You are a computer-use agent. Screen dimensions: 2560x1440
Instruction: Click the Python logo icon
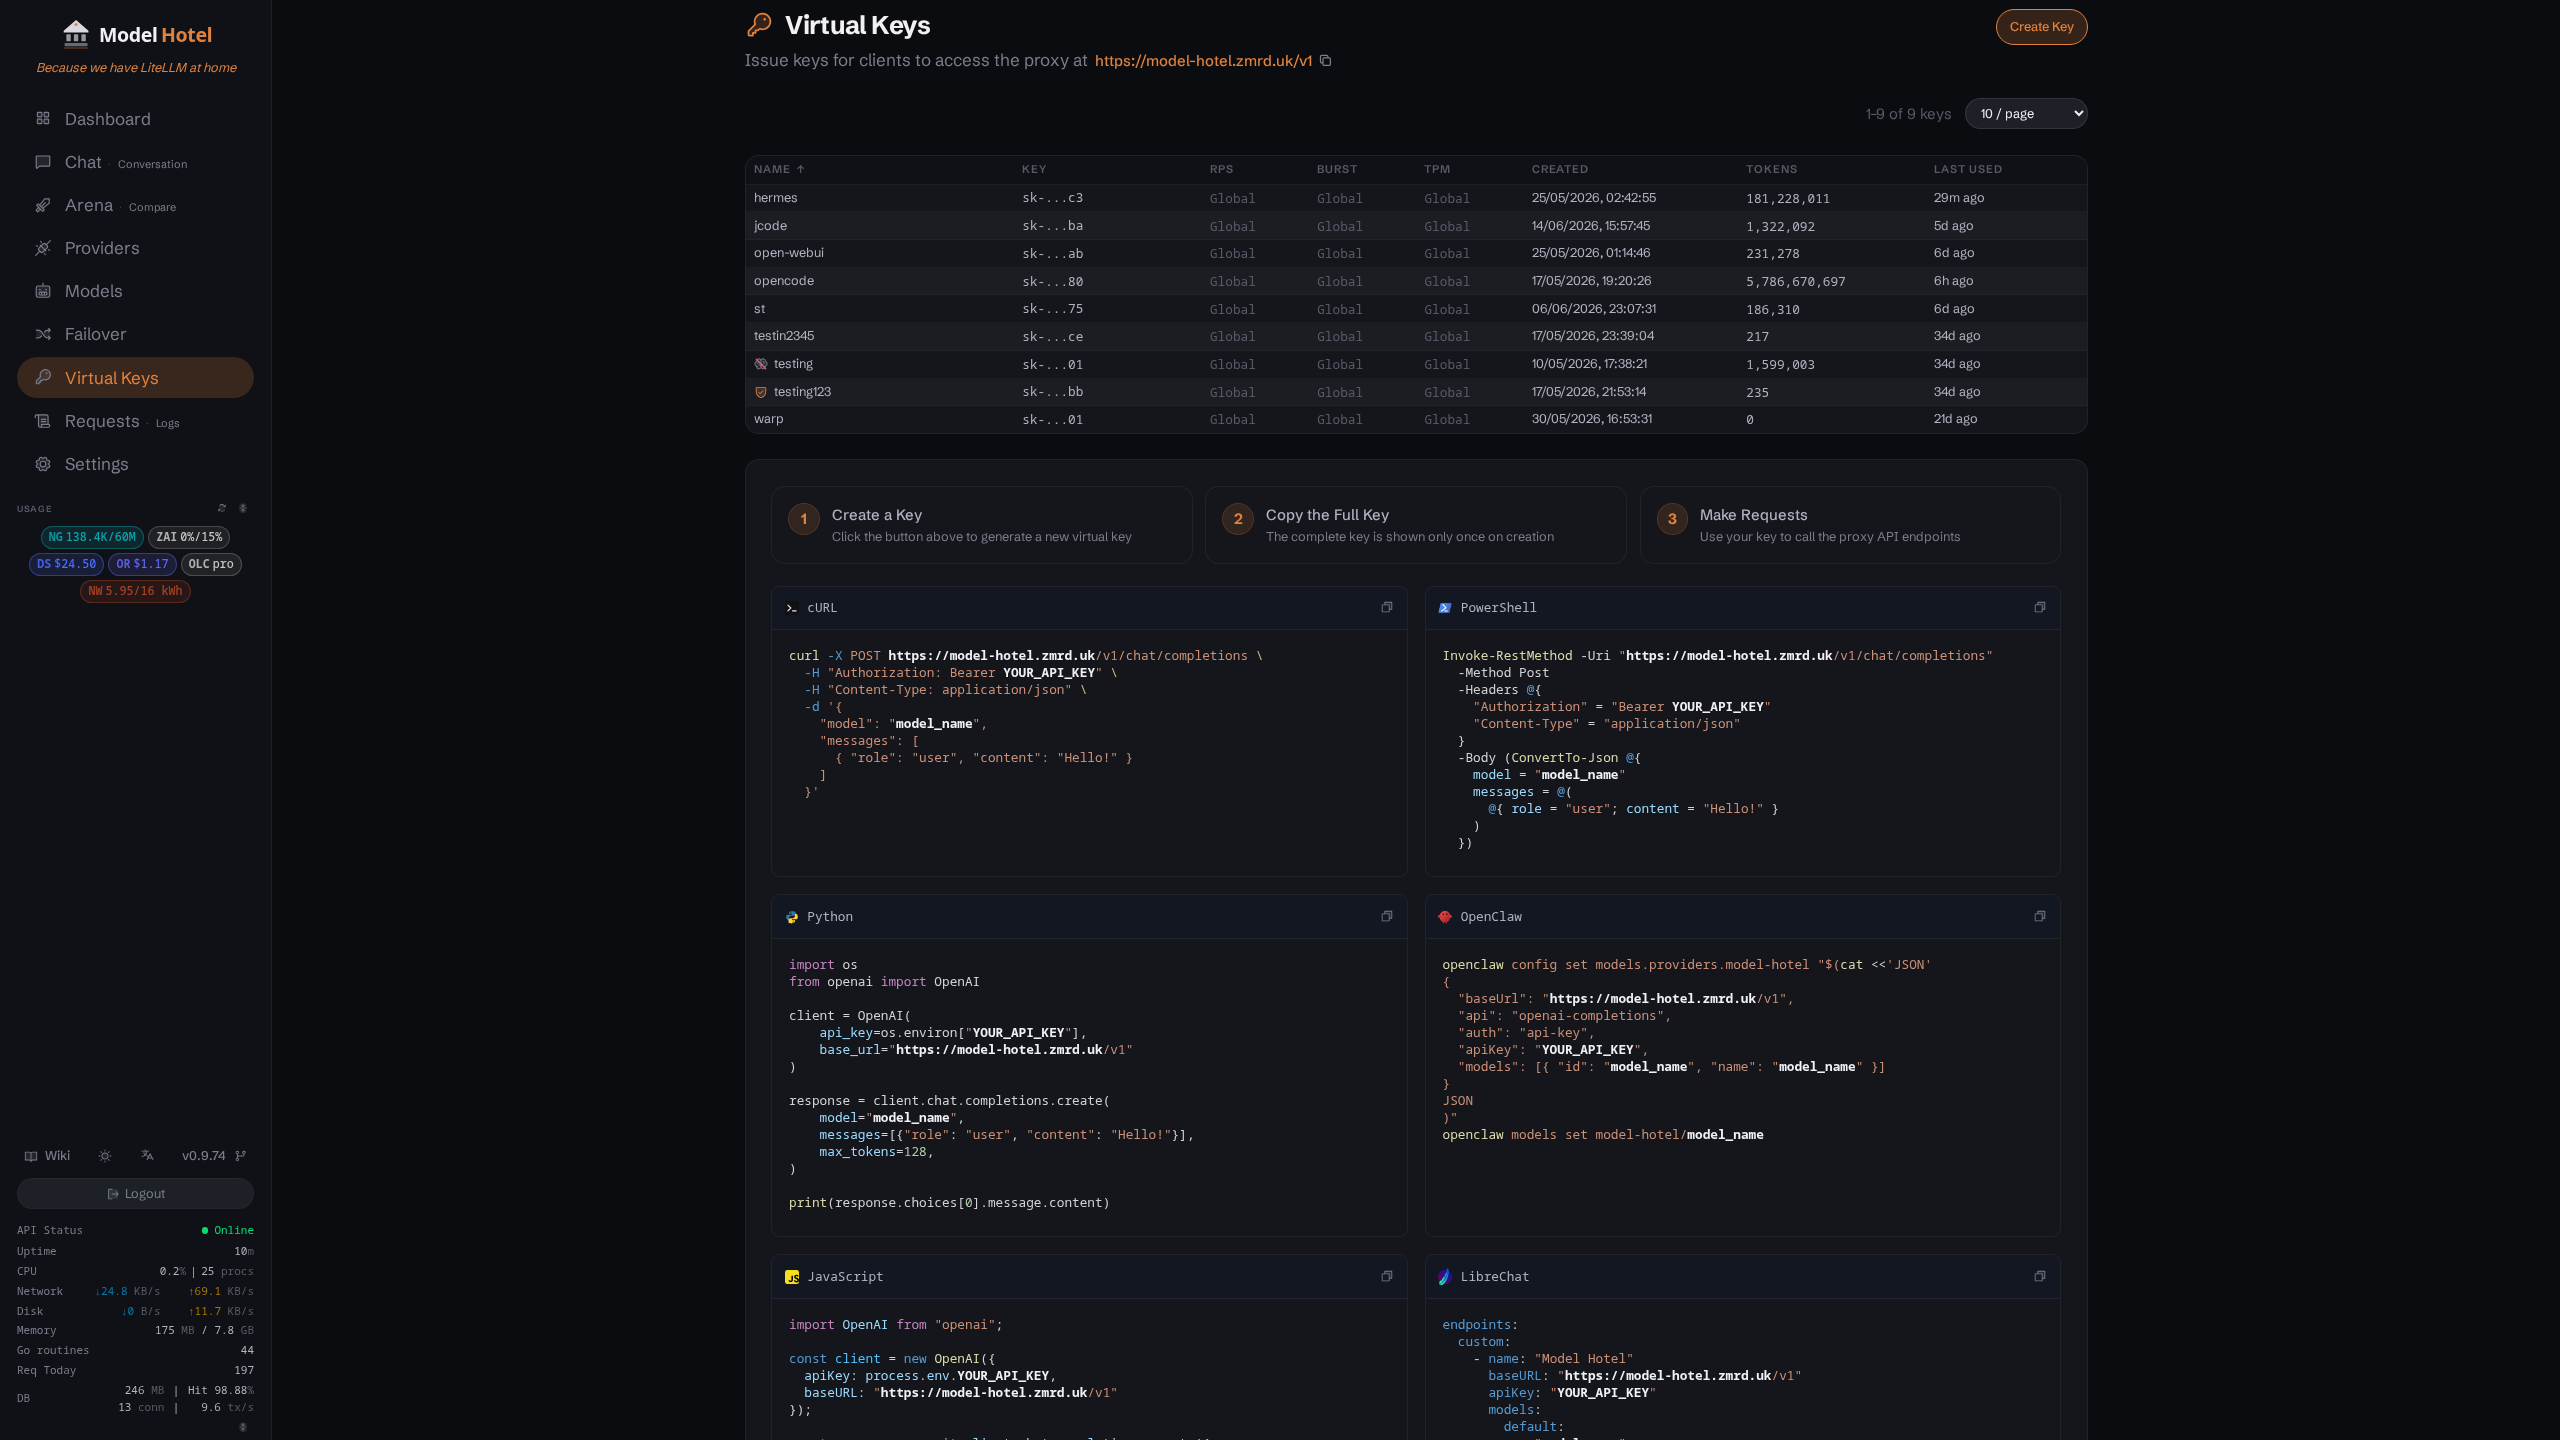[792, 917]
